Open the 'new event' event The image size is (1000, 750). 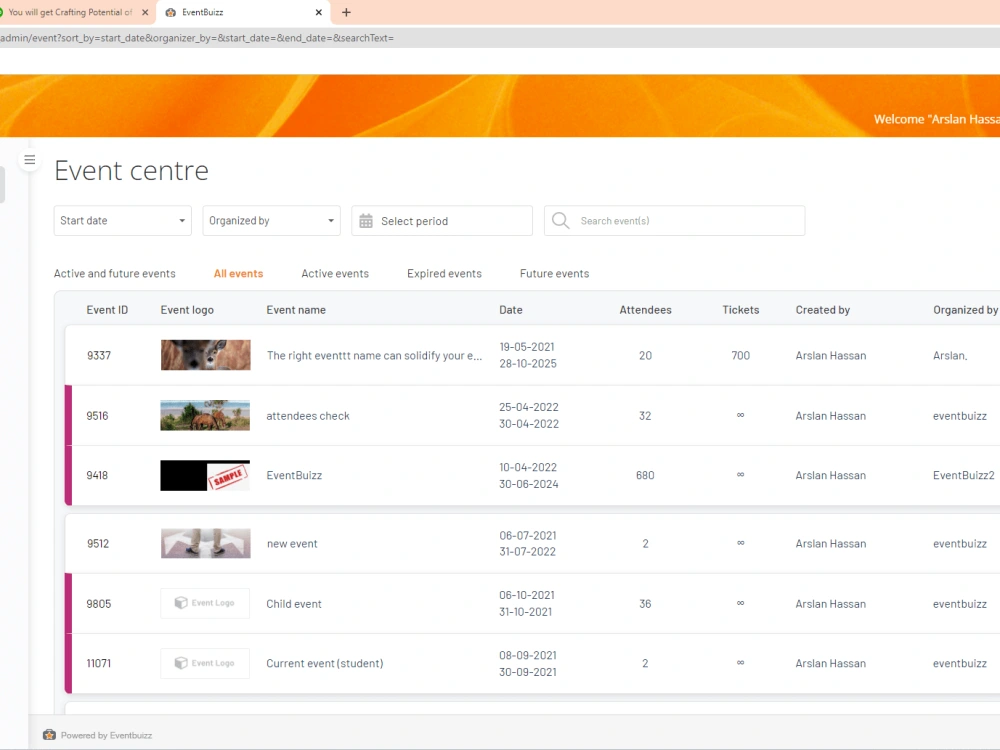click(292, 544)
